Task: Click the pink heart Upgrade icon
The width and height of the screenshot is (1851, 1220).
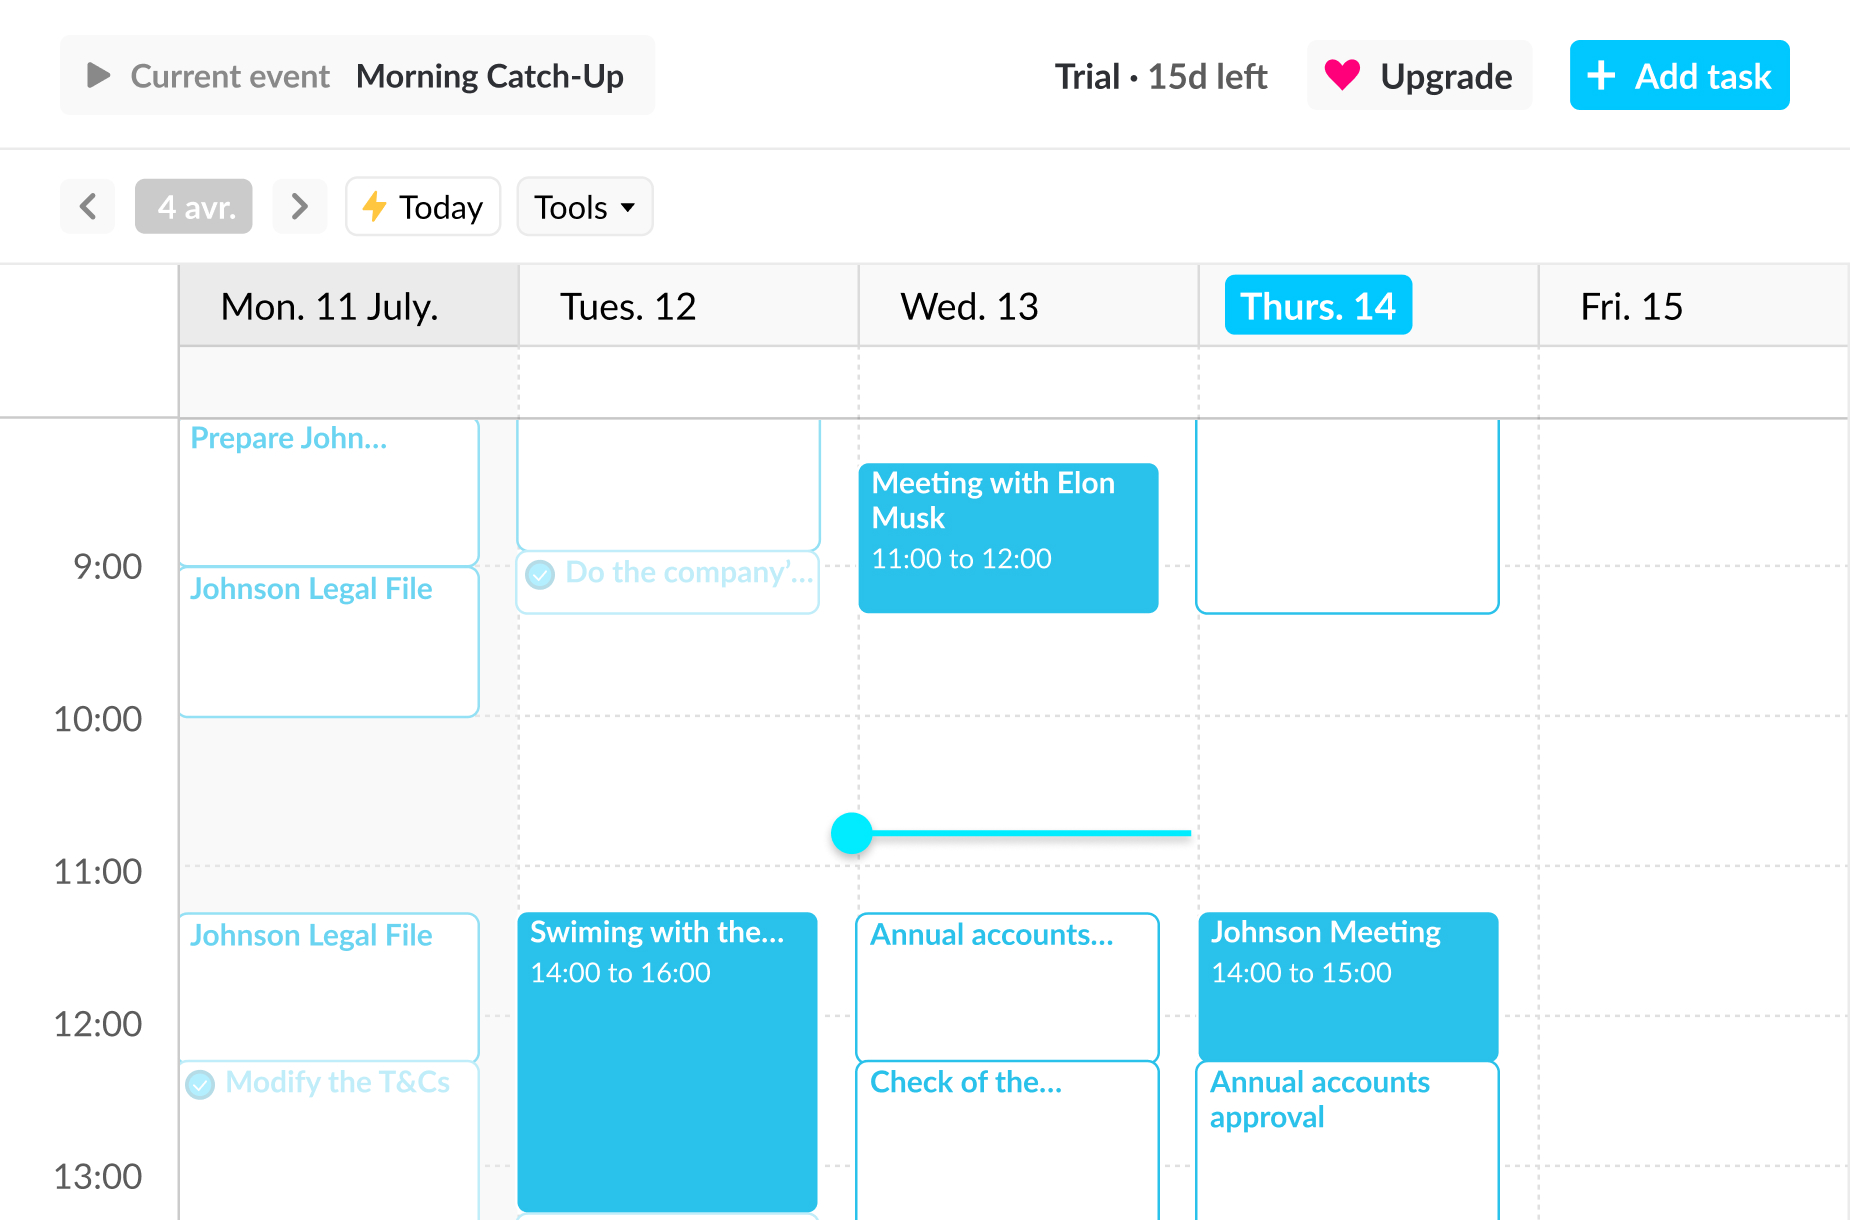Action: coord(1342,75)
